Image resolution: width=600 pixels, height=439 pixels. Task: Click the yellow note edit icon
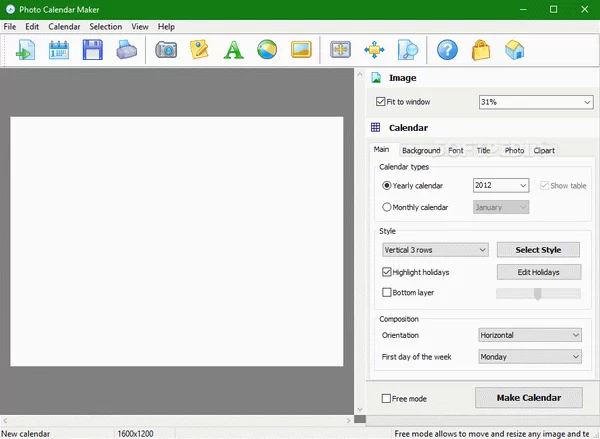pos(199,50)
